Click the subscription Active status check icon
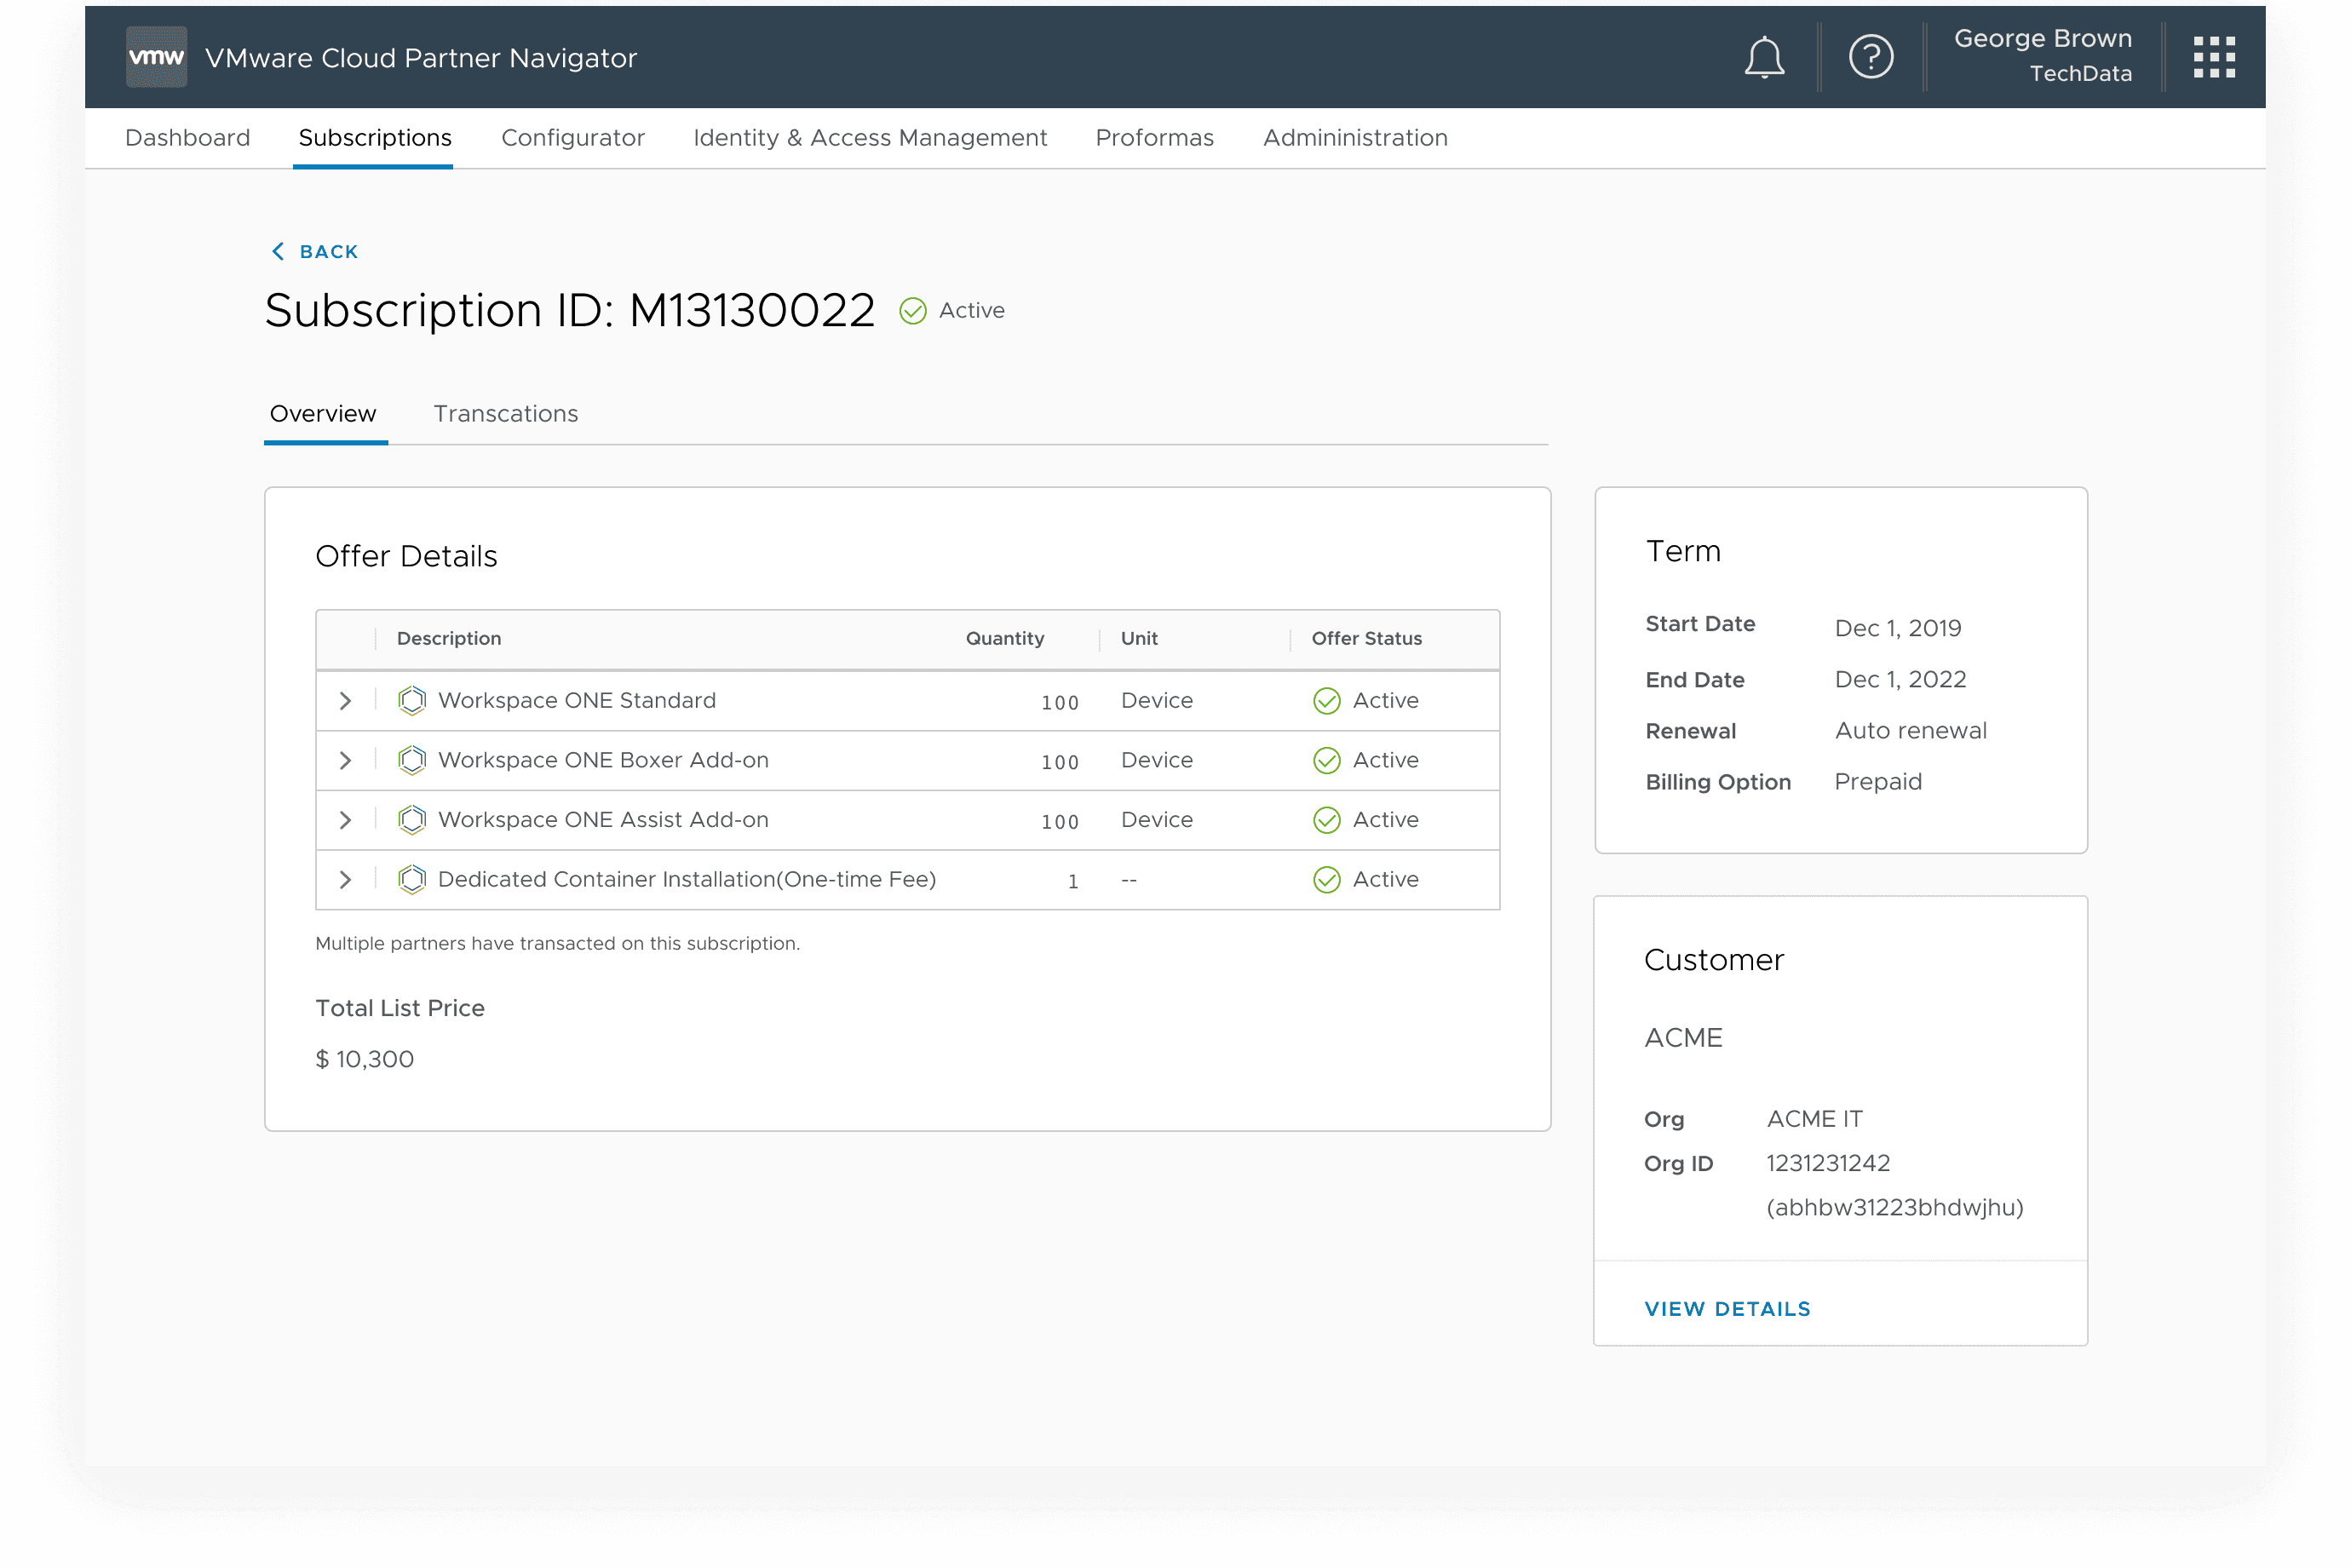 click(x=912, y=312)
